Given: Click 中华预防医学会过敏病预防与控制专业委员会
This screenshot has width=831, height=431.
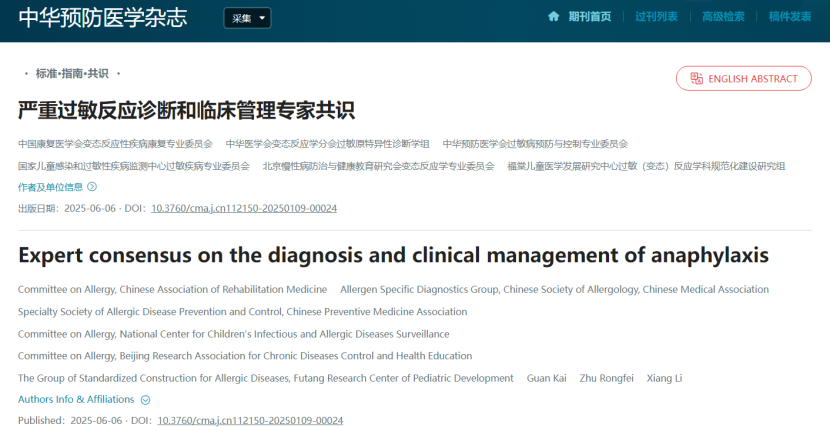Looking at the screenshot, I should [x=535, y=144].
